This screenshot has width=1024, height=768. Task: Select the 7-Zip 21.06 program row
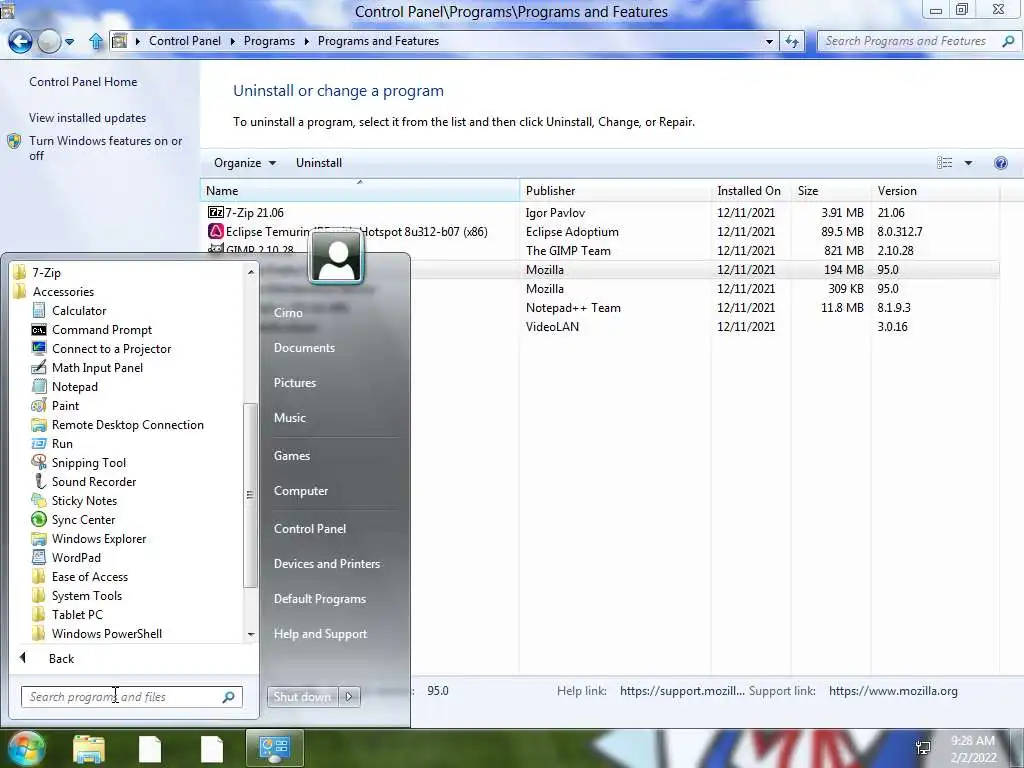pyautogui.click(x=600, y=213)
